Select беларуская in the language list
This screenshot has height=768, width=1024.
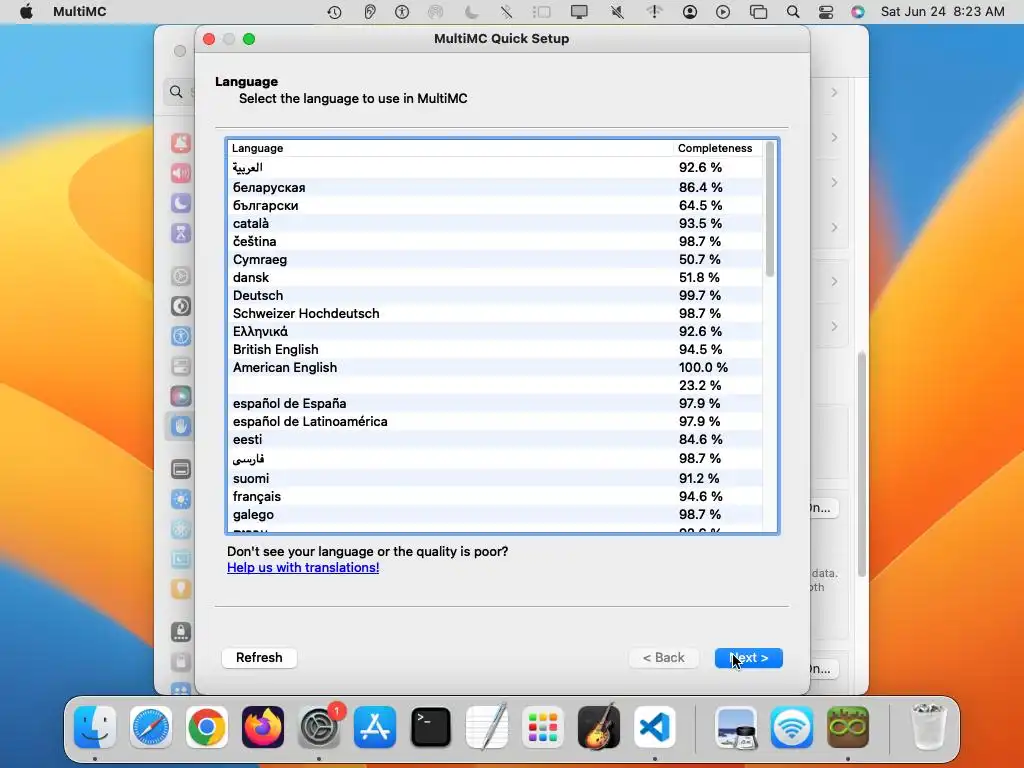(x=495, y=187)
